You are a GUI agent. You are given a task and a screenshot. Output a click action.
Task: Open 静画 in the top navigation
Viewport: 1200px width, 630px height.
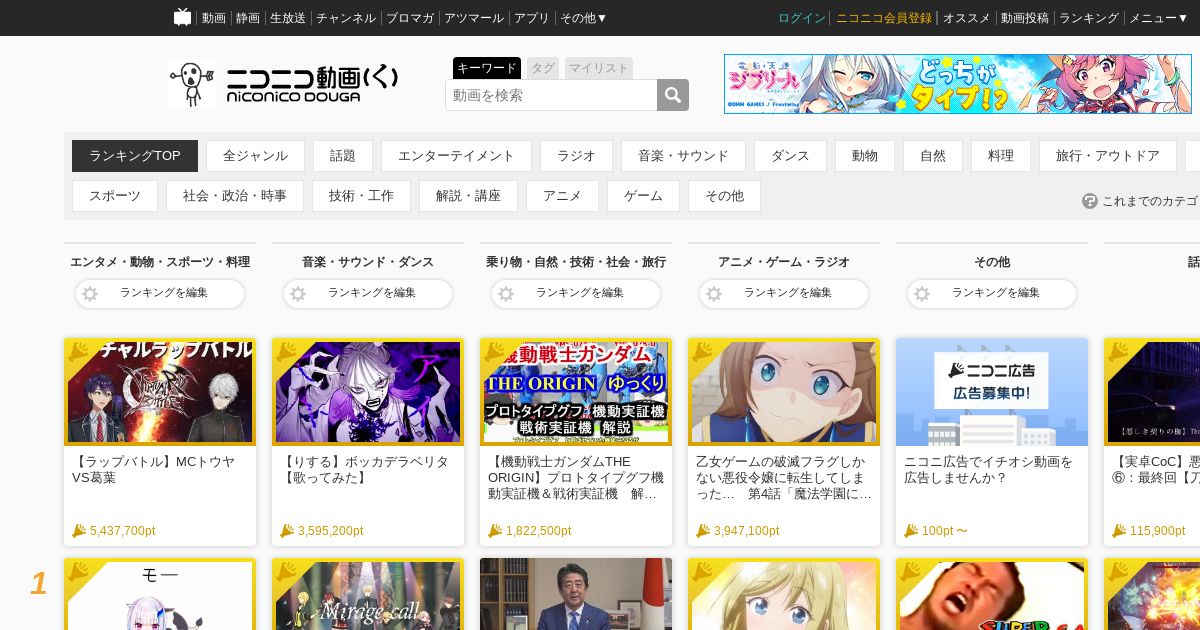(x=248, y=18)
